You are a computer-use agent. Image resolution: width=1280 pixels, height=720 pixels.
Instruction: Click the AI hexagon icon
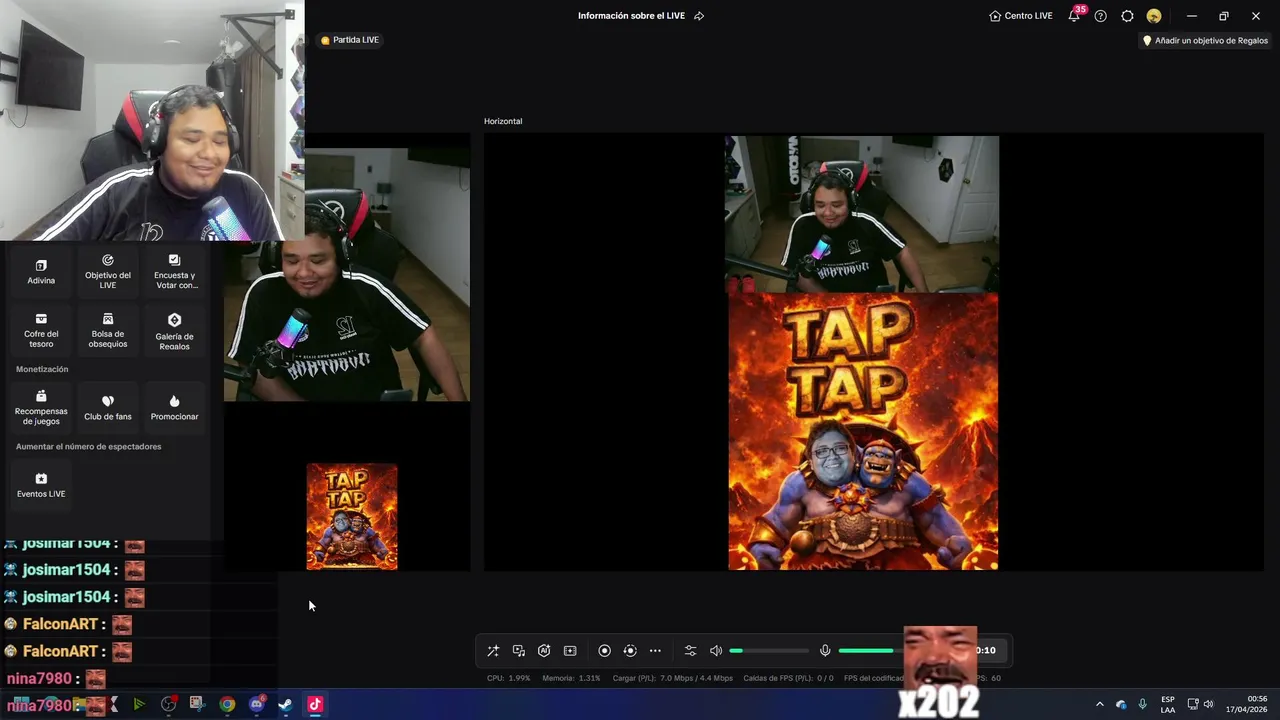coord(544,651)
